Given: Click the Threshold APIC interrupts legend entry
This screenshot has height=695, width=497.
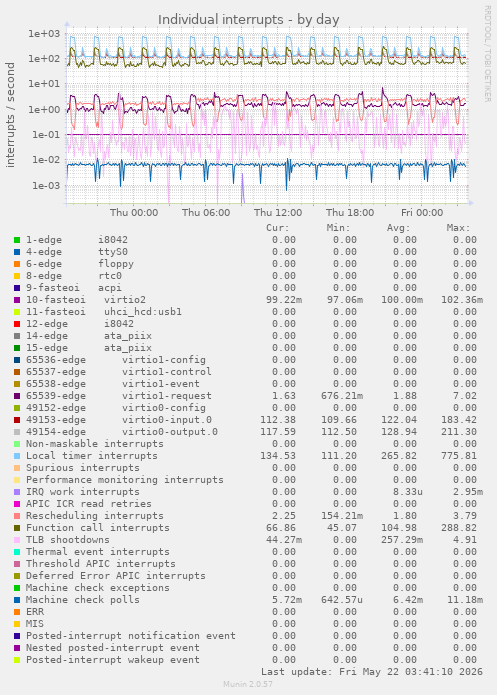Looking at the screenshot, I should click(101, 564).
